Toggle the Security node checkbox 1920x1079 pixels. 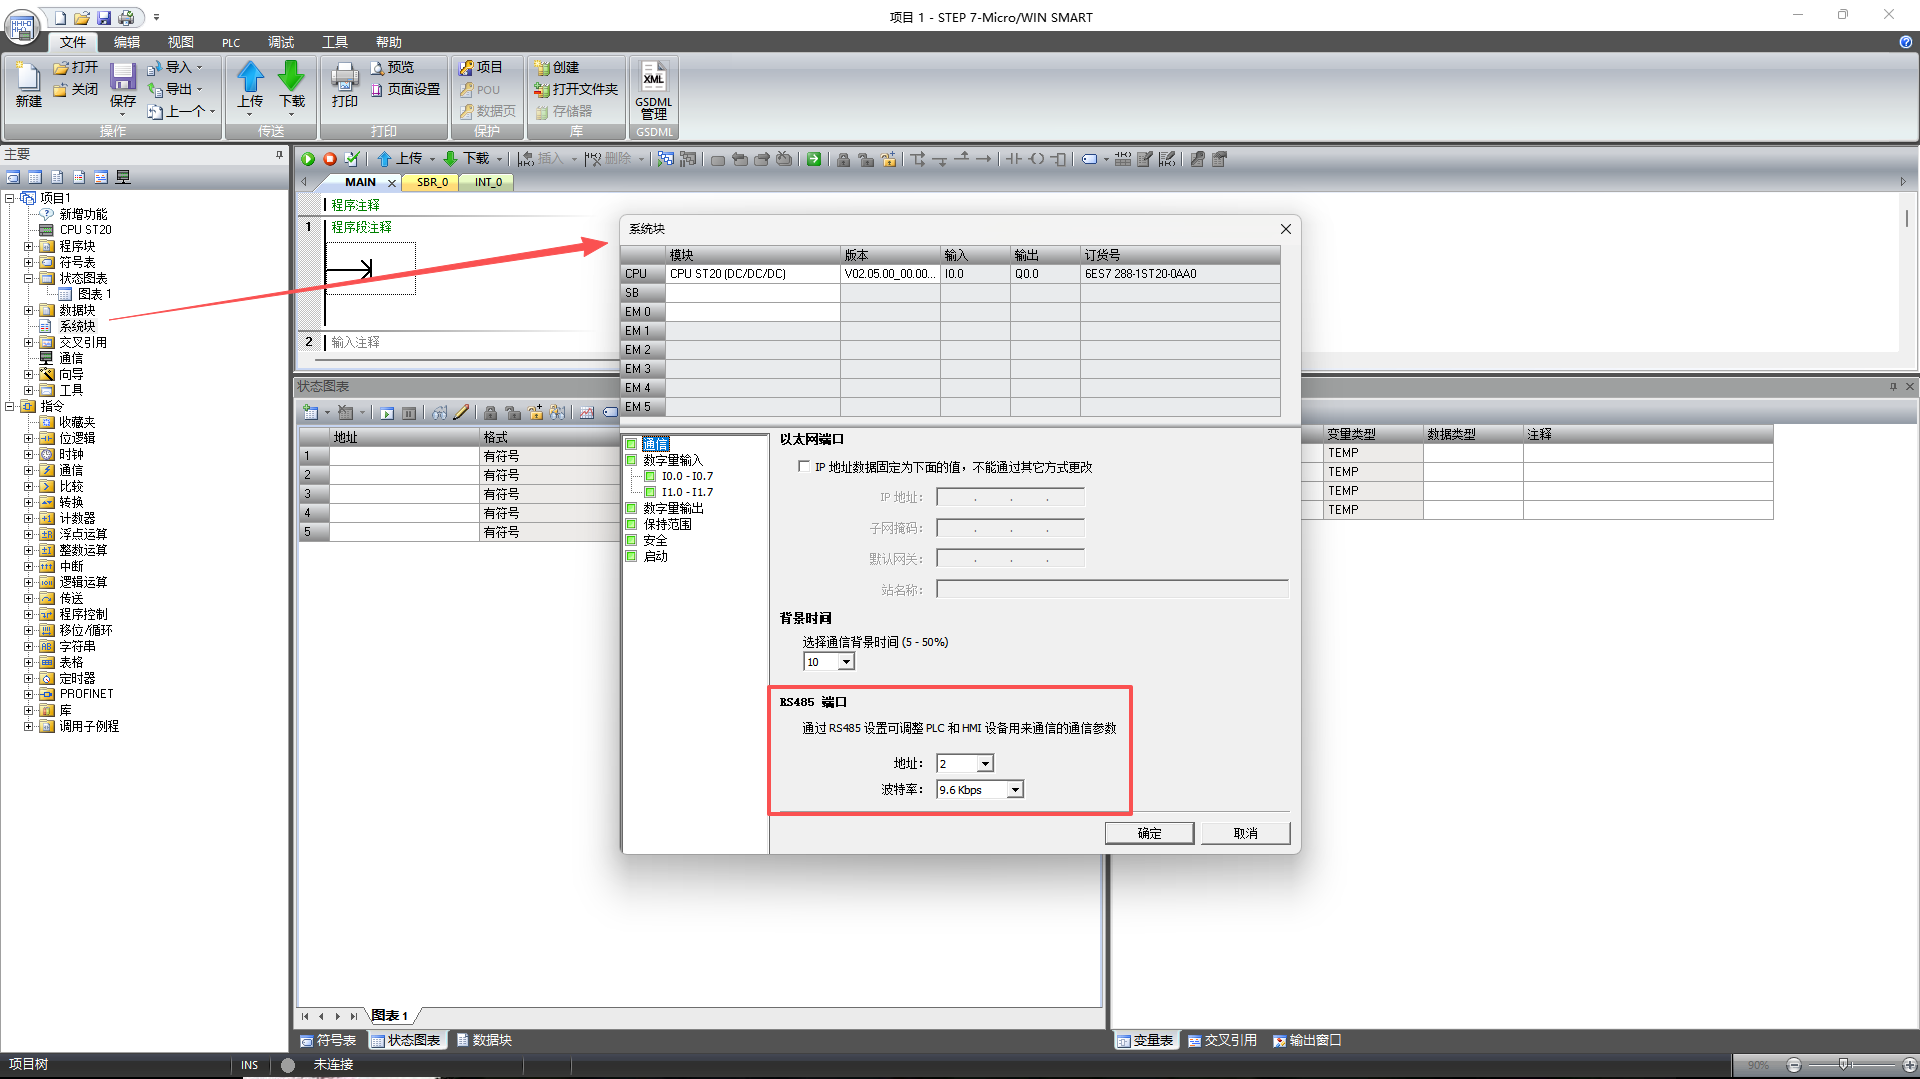pos(631,540)
